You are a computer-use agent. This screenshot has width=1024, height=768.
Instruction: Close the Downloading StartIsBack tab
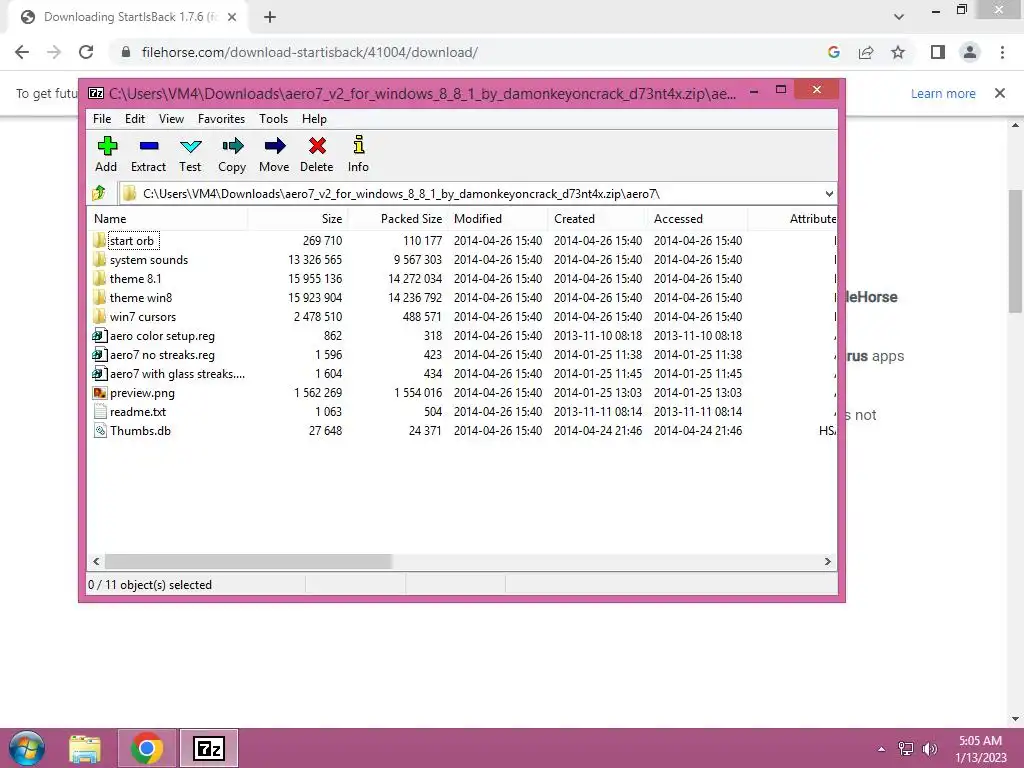tap(232, 17)
